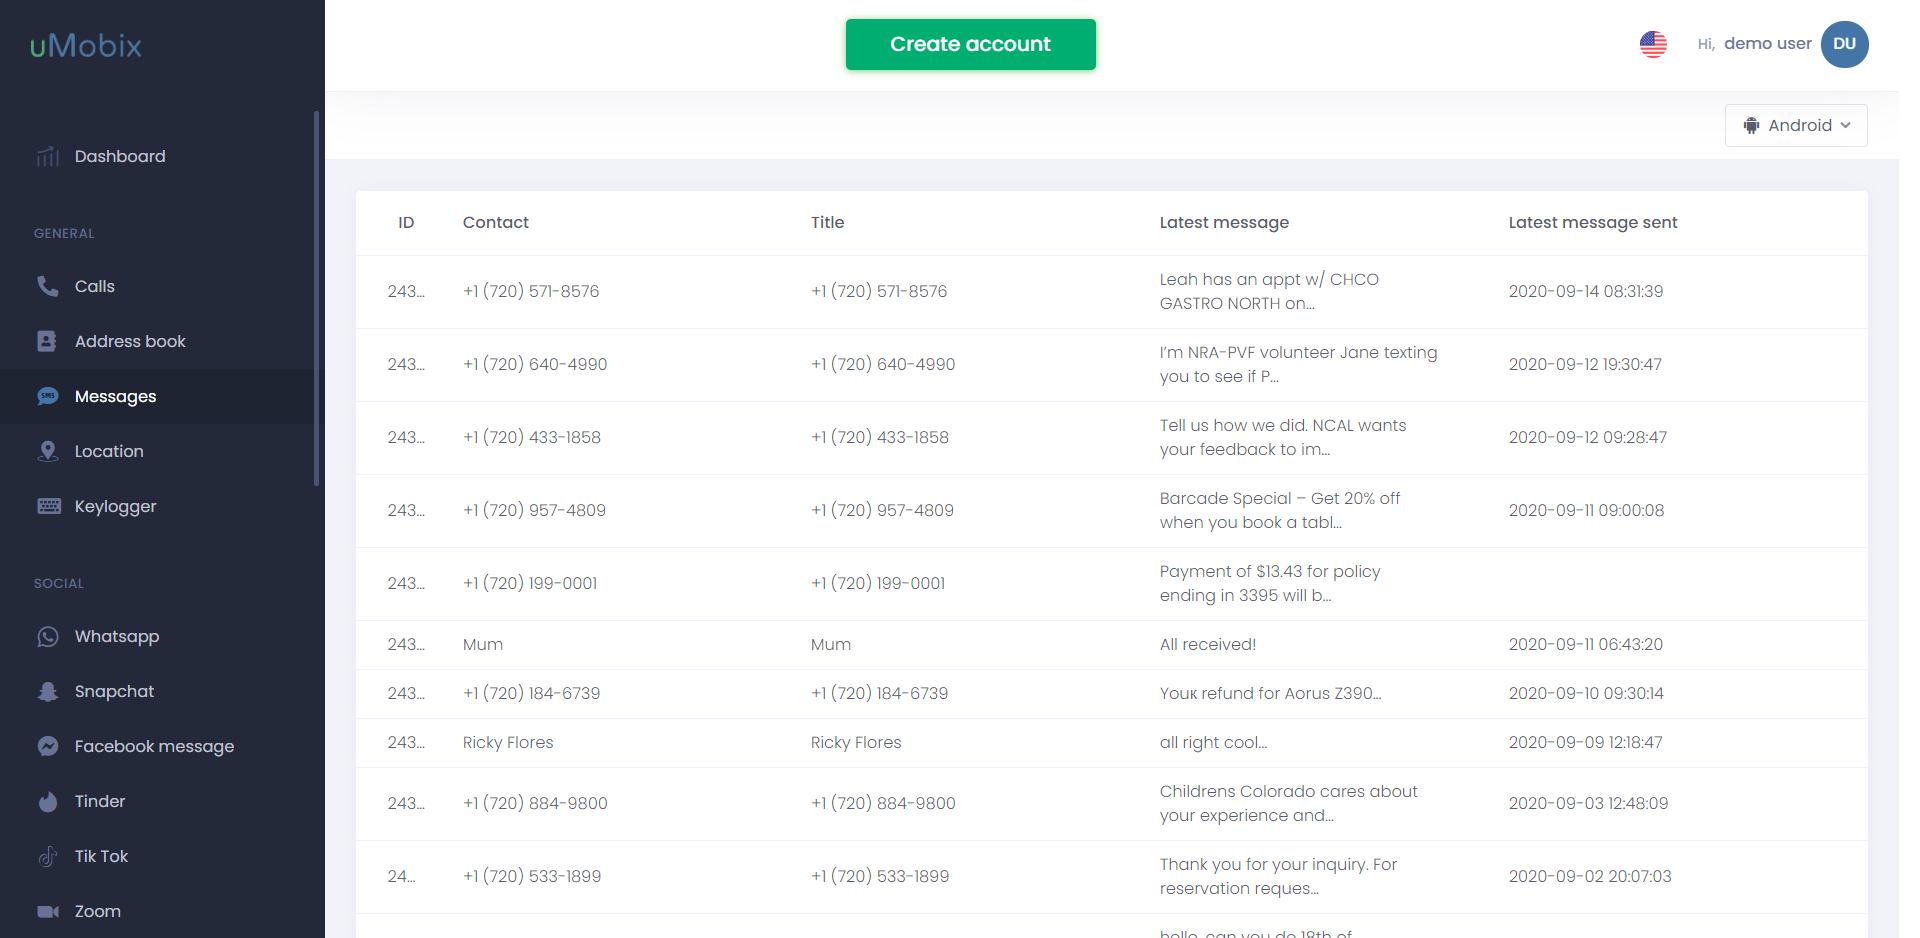Click the Location pin icon
Viewport: 1920px width, 938px height.
(47, 451)
